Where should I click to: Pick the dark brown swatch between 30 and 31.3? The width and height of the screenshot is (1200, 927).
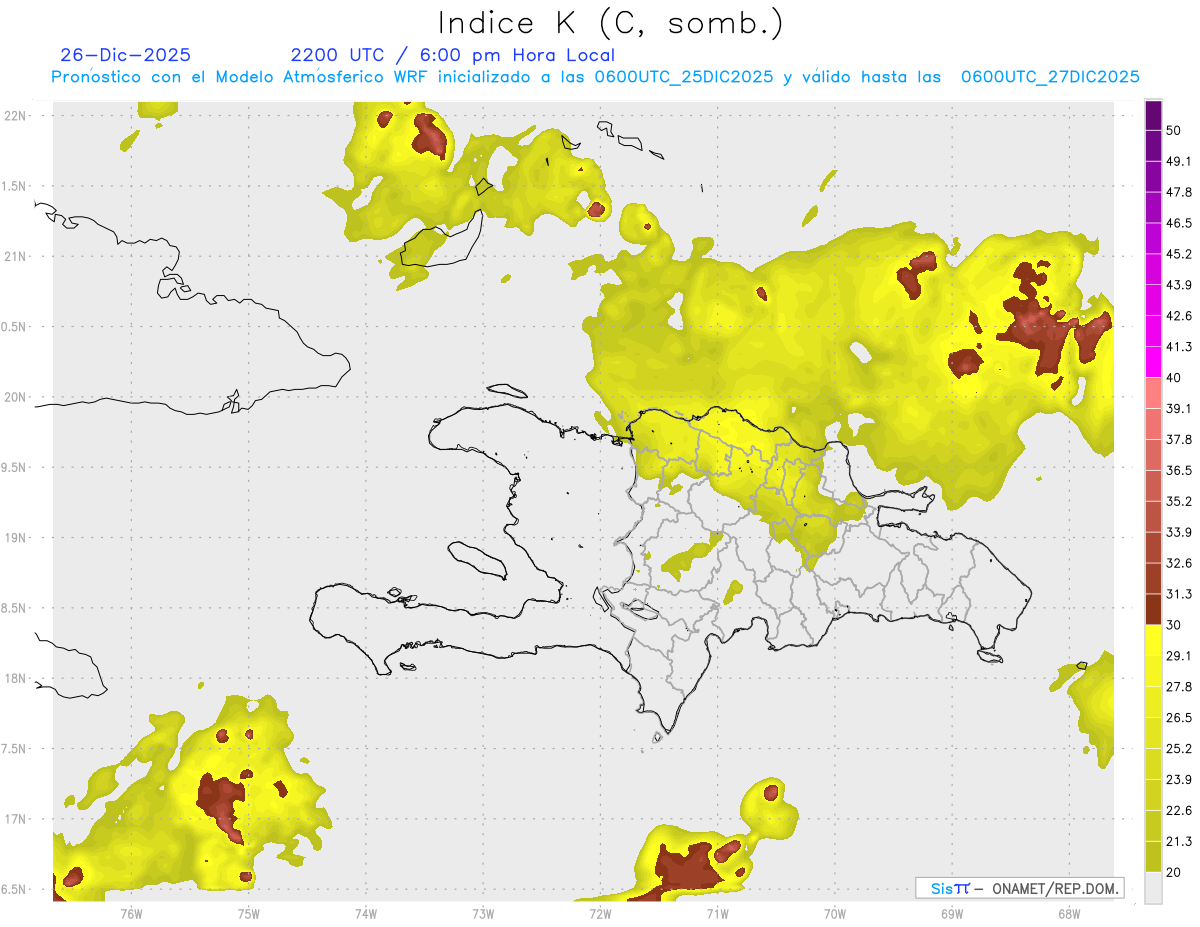[x=1153, y=609]
